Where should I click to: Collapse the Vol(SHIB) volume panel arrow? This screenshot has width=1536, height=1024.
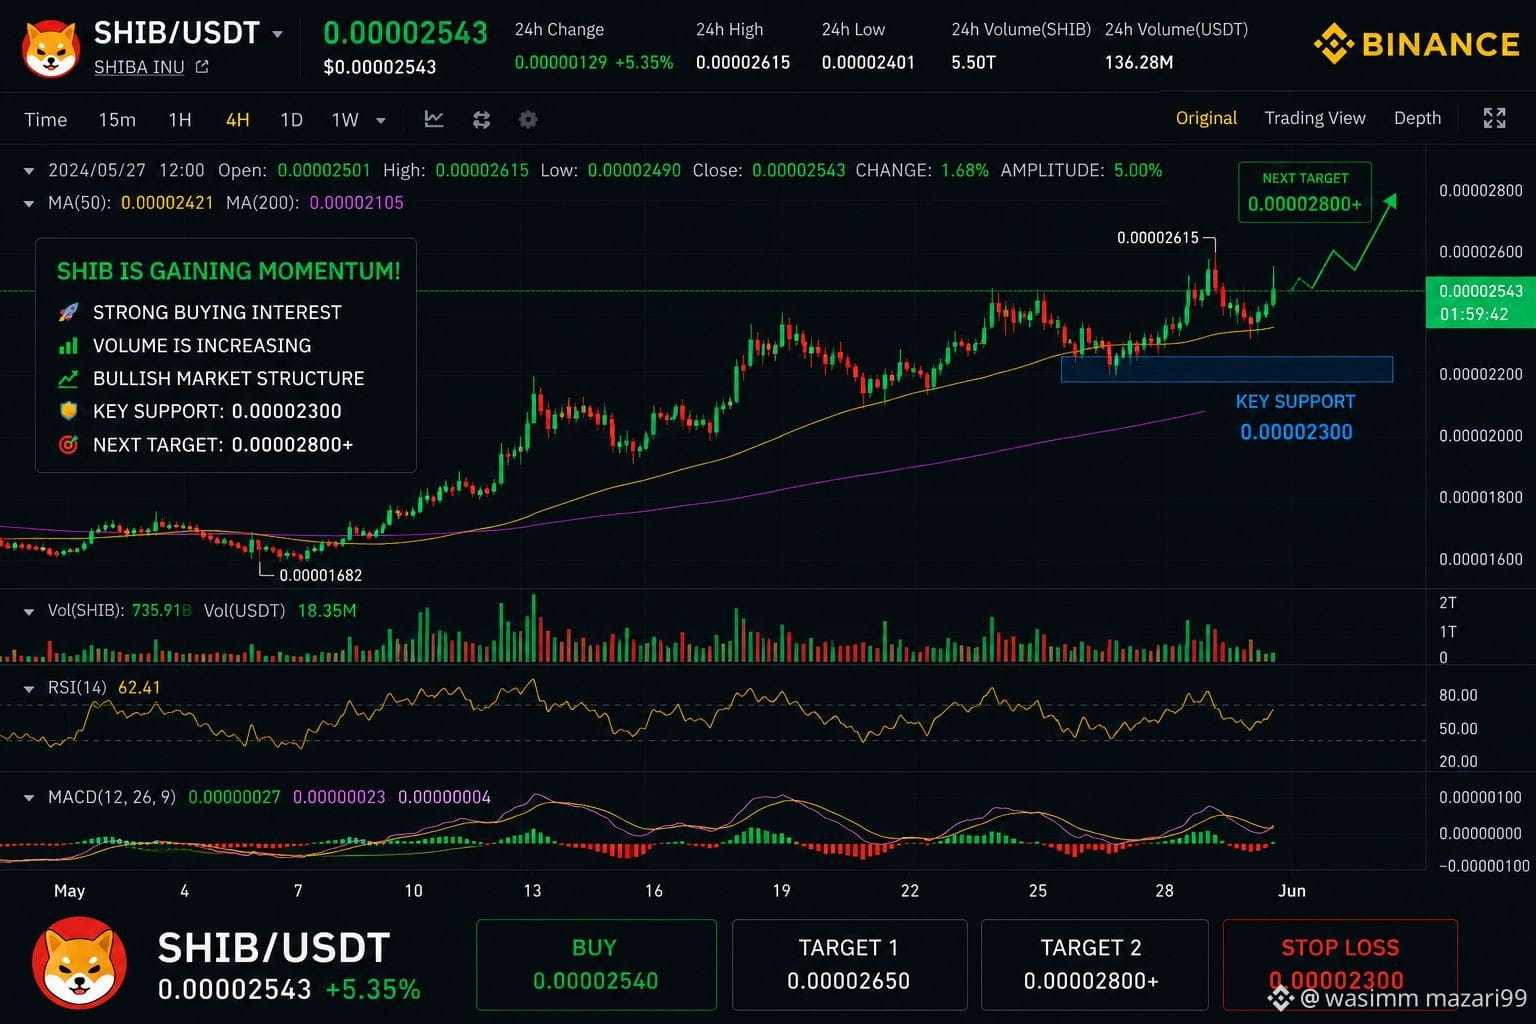(x=29, y=611)
